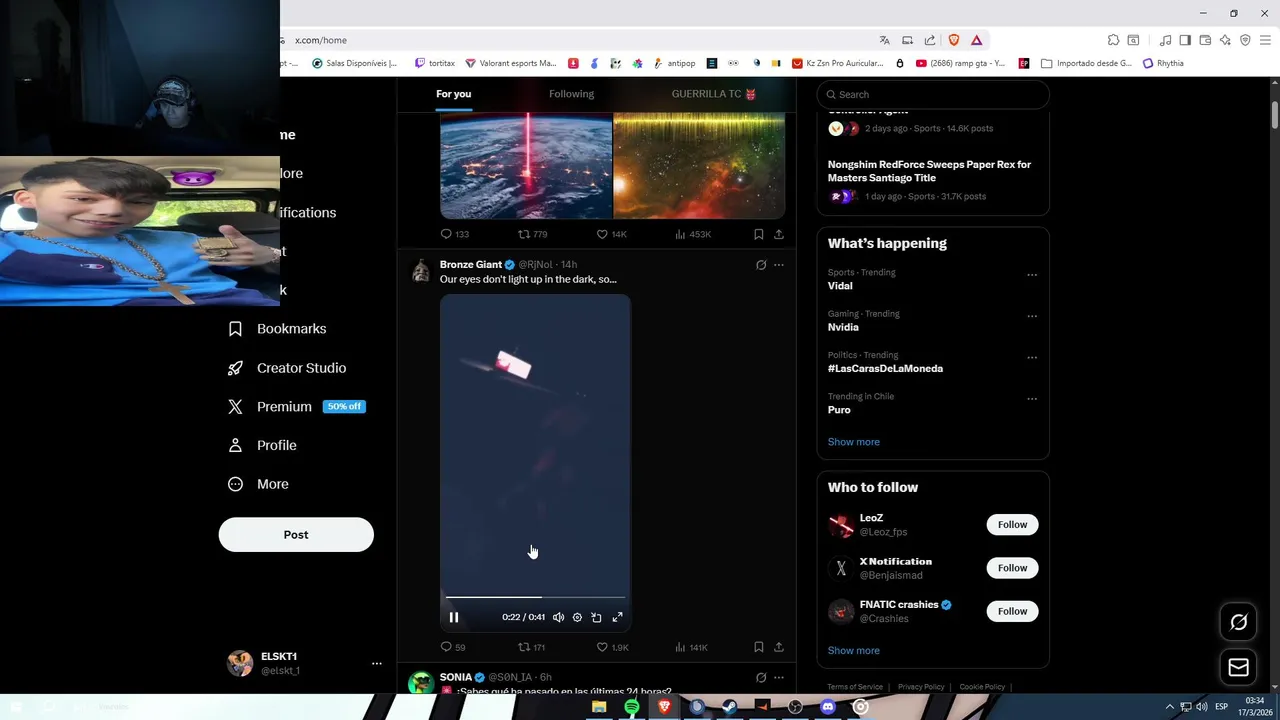Screen dimensions: 1280x720
Task: Like the space images post (14K)
Action: point(611,234)
